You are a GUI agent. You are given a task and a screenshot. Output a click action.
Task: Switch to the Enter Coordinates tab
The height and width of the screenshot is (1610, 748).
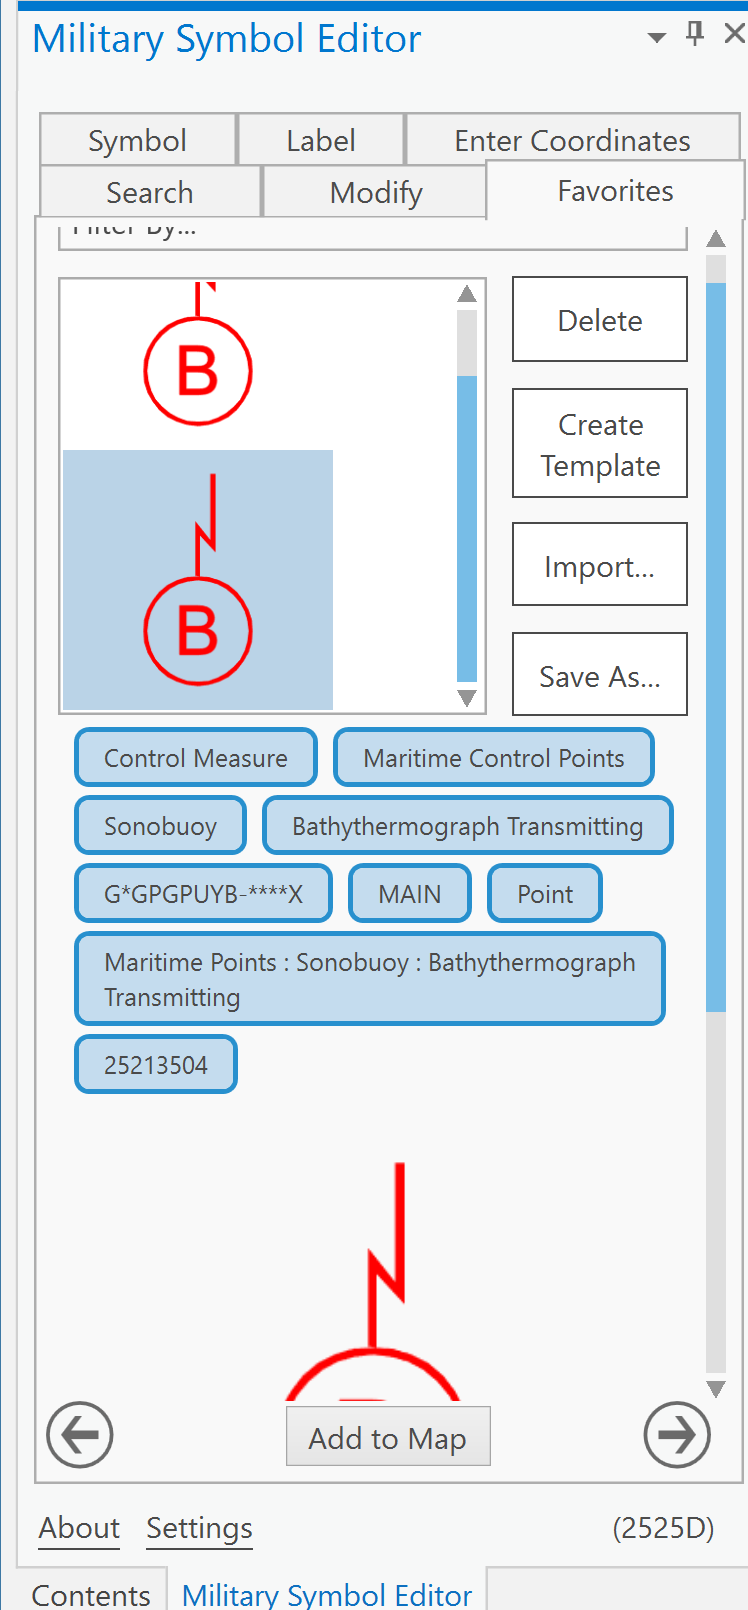point(571,140)
